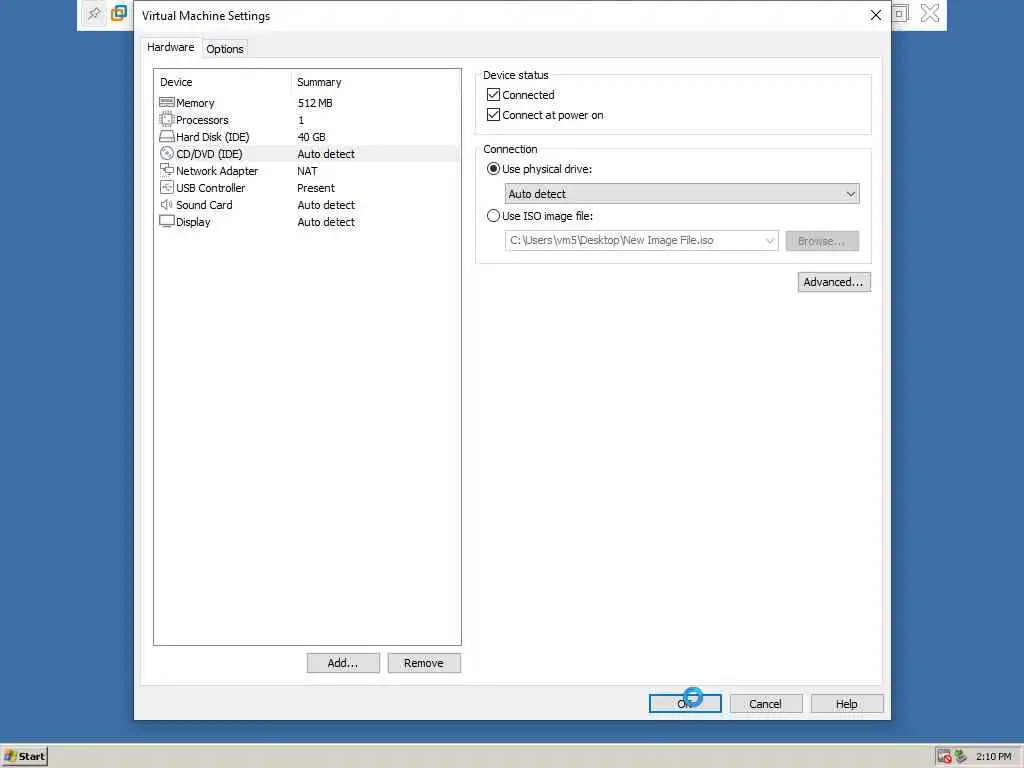Click the restore icon in the background window
The height and width of the screenshot is (768, 1024).
coord(900,13)
